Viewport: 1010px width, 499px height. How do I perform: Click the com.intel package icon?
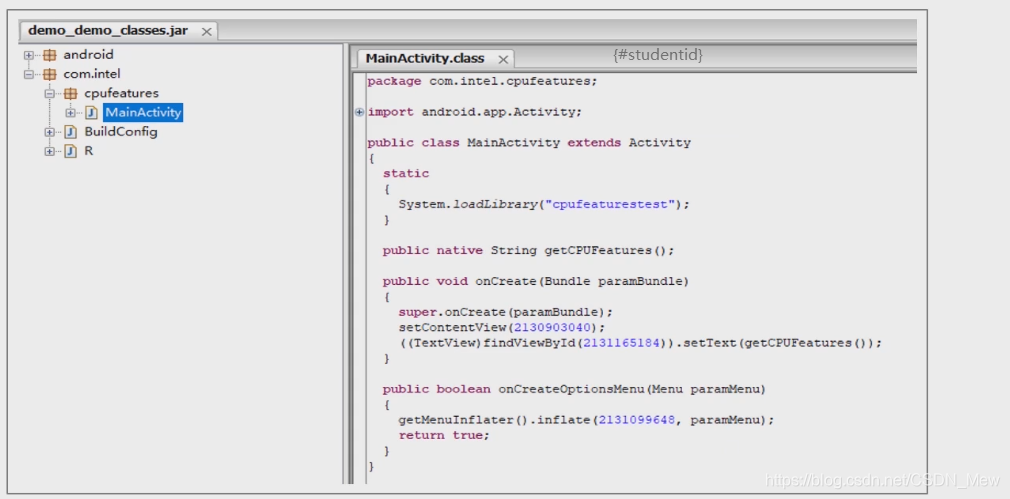[x=49, y=75]
